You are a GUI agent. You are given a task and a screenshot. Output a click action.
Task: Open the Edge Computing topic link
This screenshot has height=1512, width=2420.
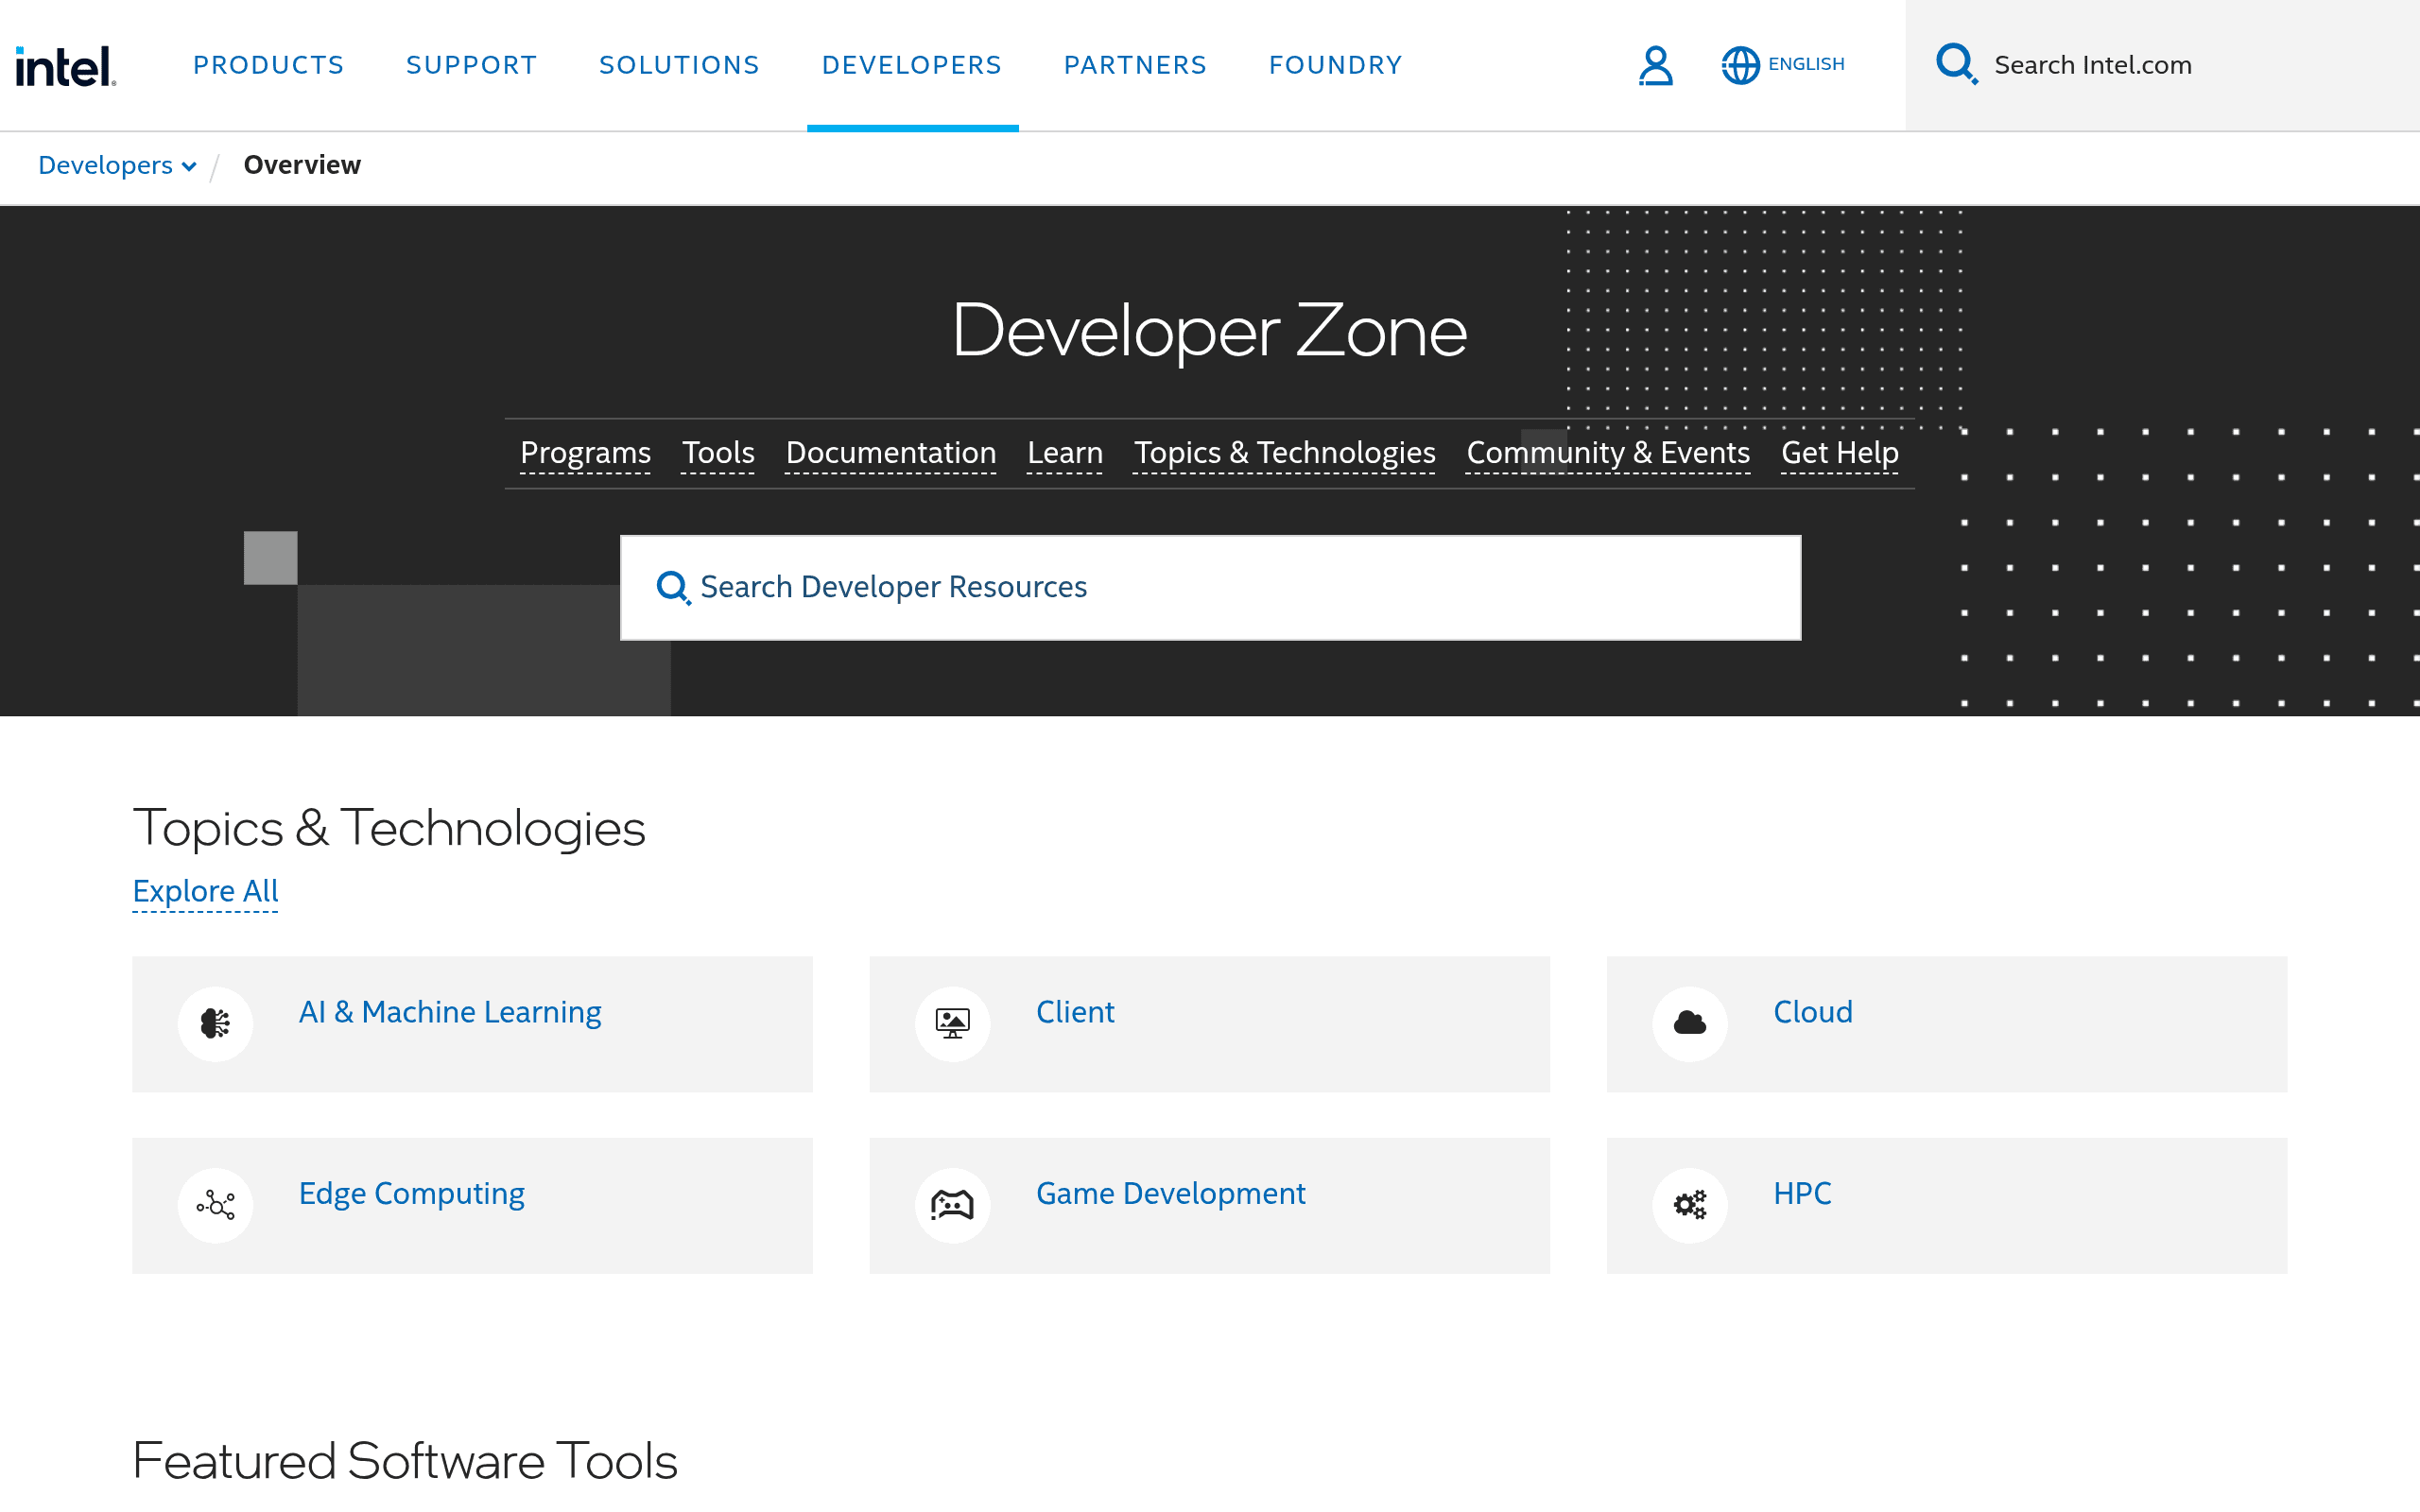click(x=411, y=1194)
